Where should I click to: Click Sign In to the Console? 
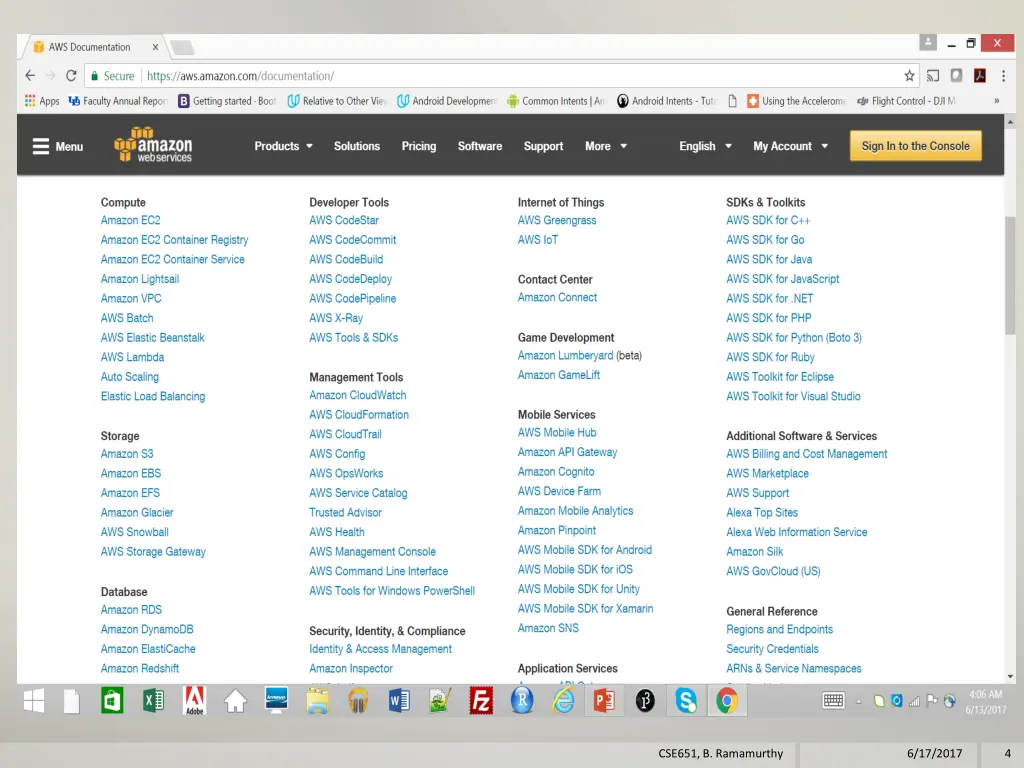click(916, 146)
